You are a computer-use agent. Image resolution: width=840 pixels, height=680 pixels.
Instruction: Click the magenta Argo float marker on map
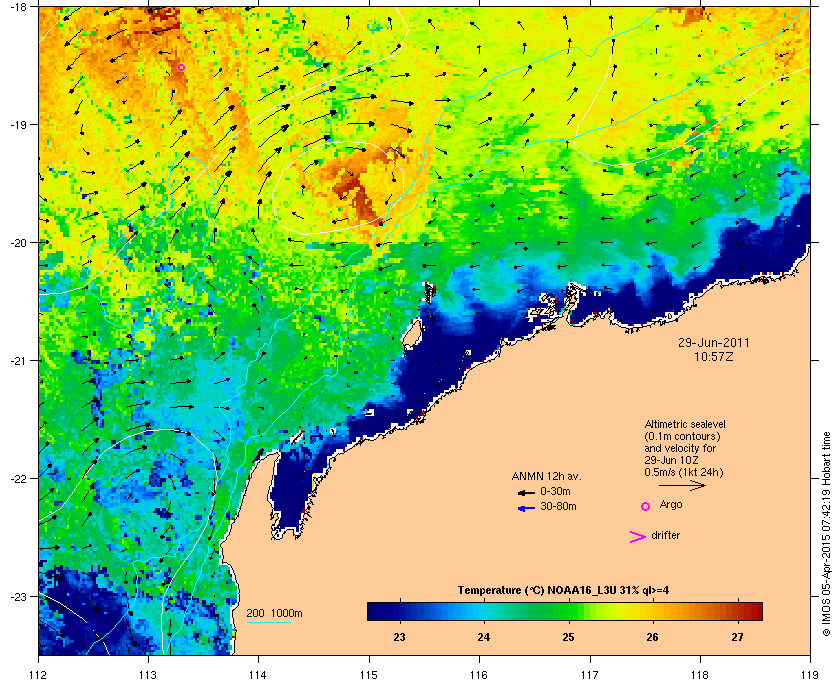pos(182,68)
